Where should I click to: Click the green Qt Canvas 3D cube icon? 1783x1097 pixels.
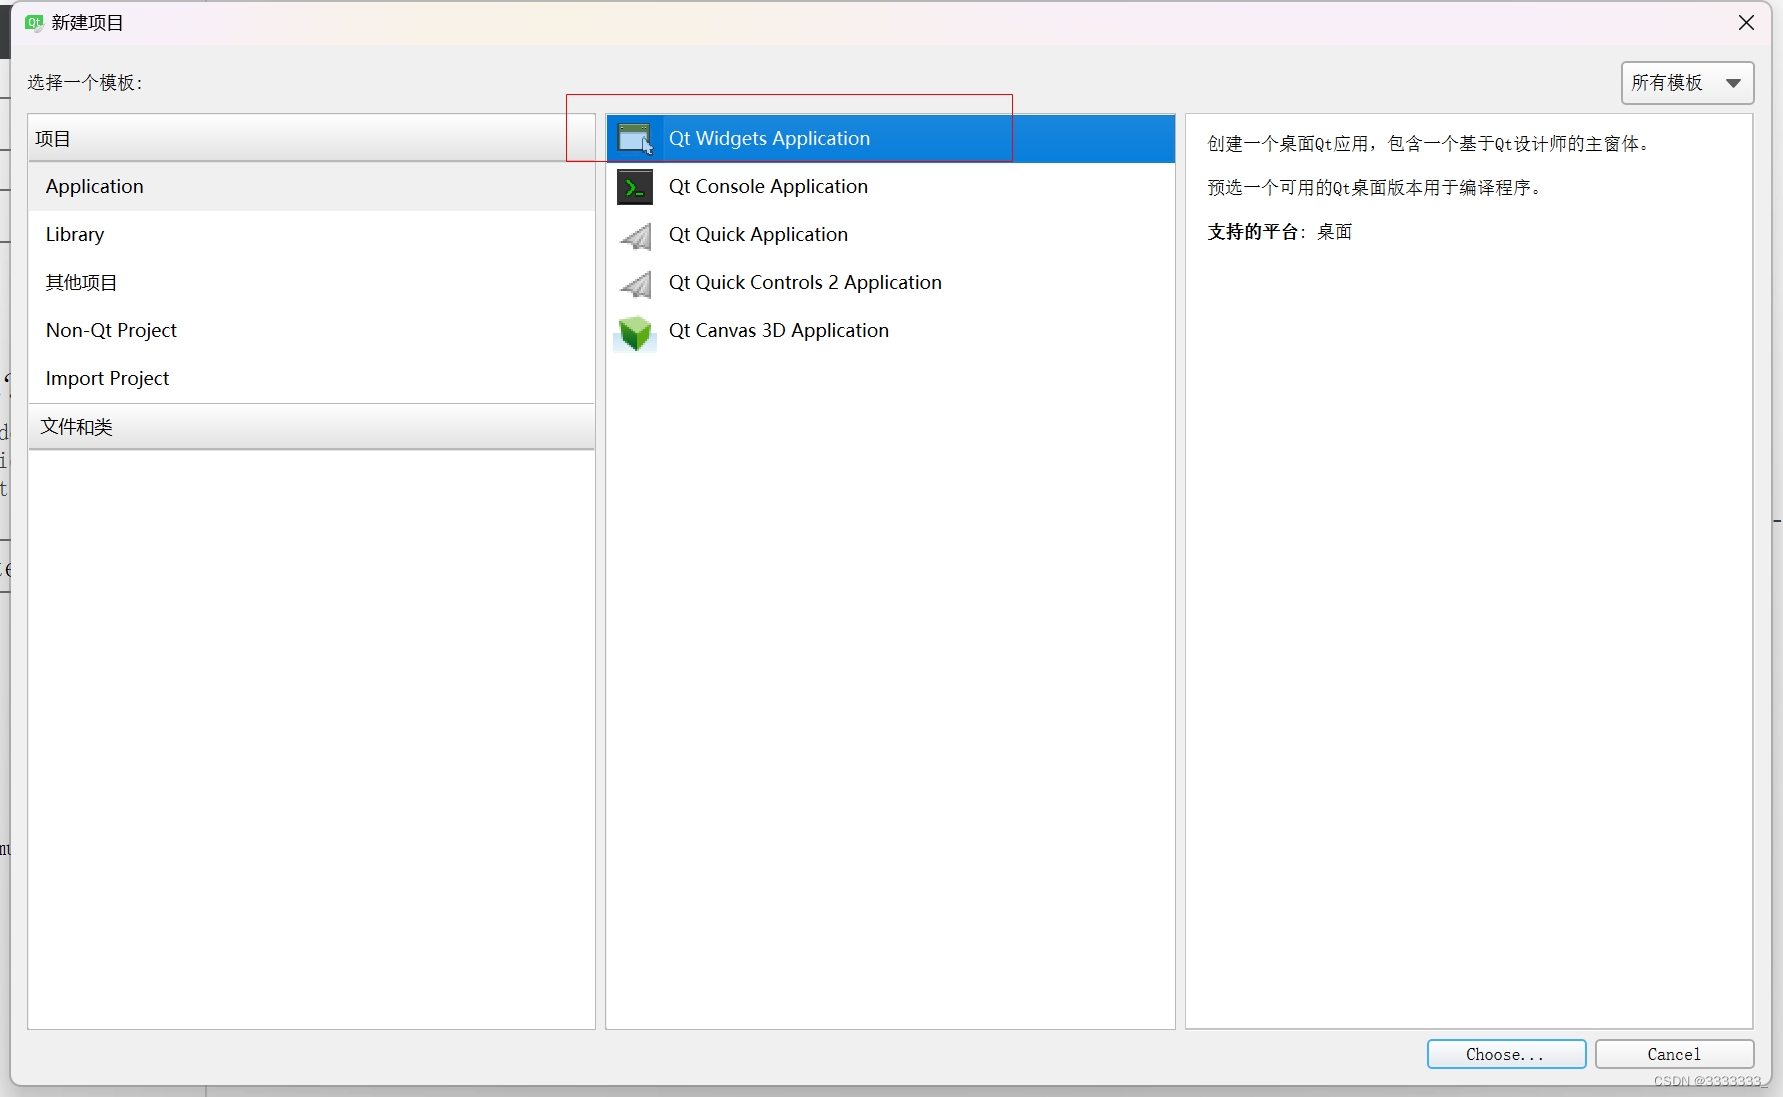(x=635, y=333)
